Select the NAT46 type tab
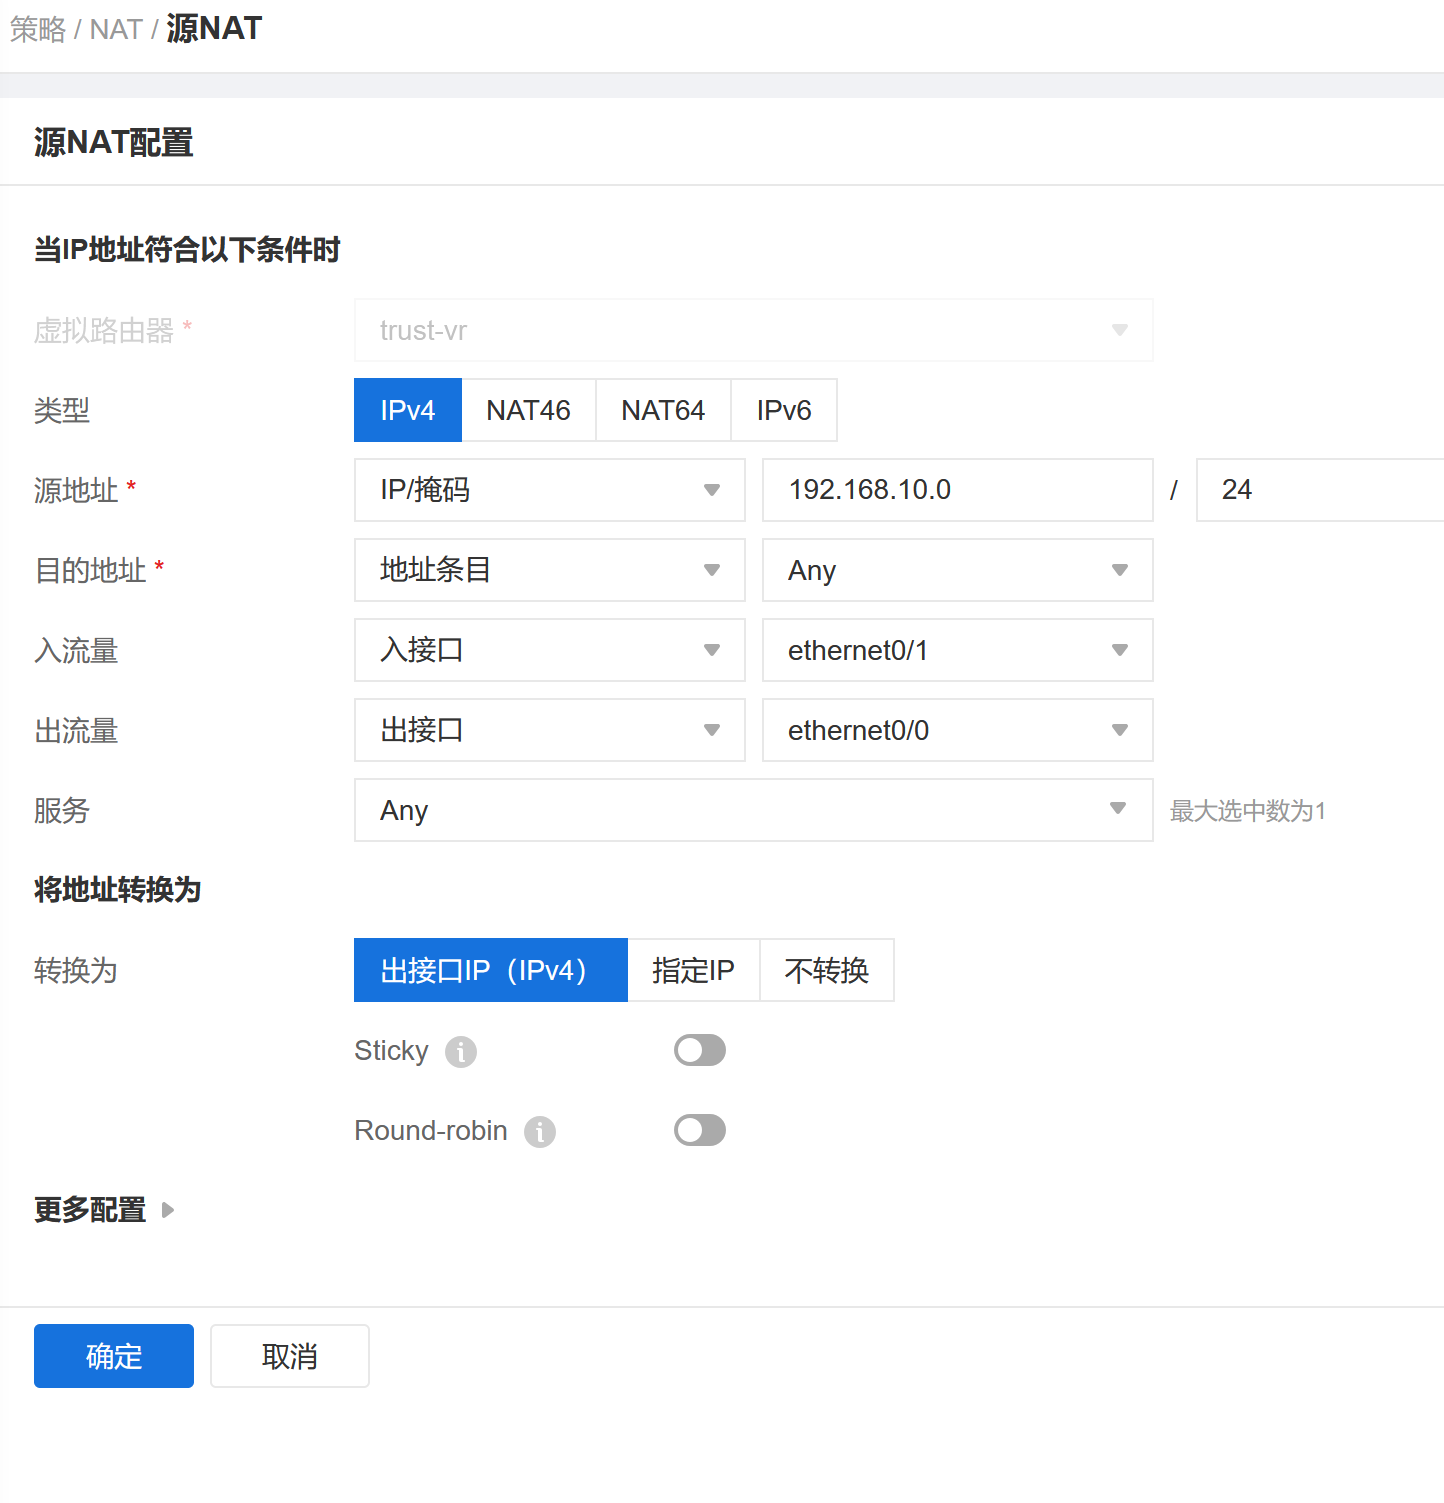 click(x=529, y=410)
